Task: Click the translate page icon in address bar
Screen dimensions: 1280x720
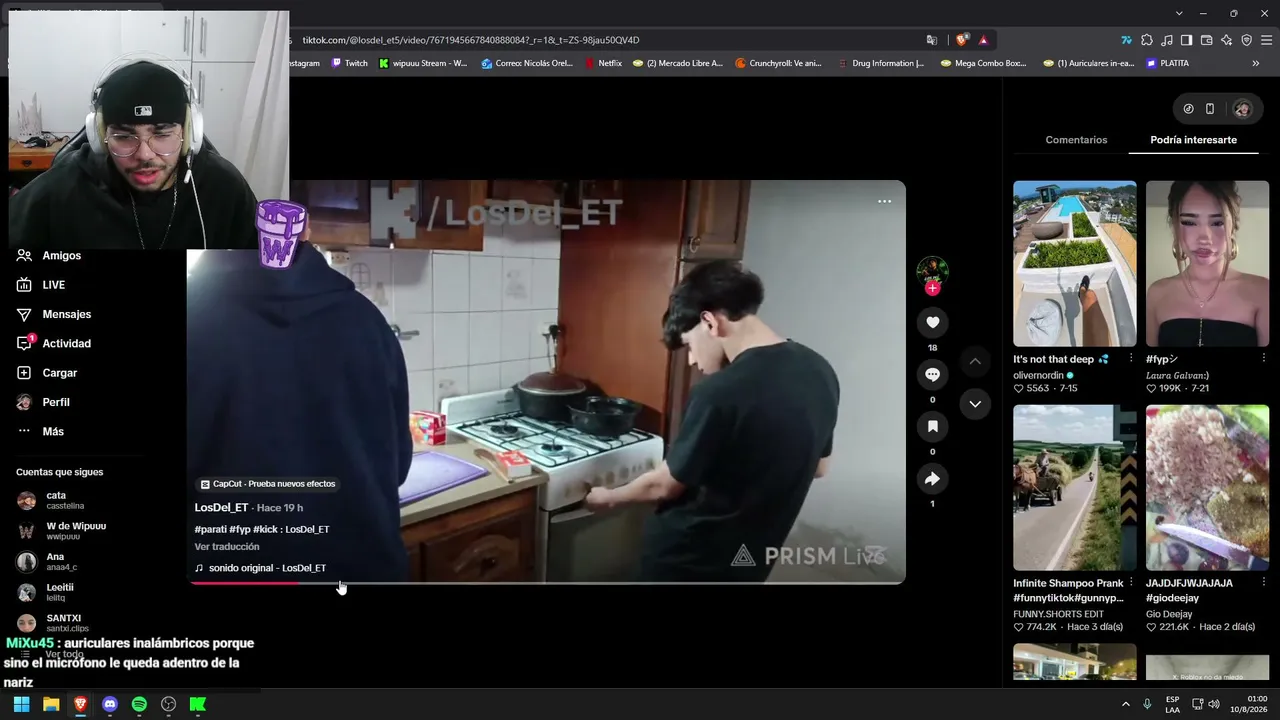Action: pos(932,40)
